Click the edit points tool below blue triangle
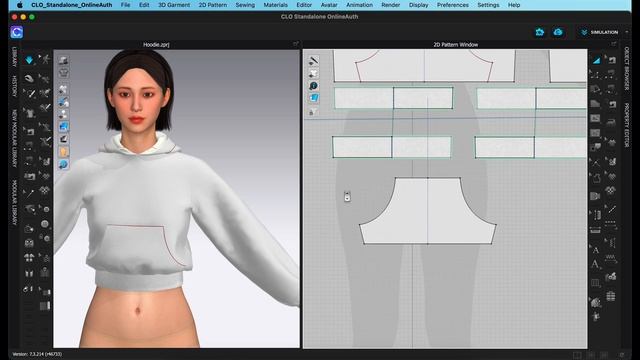 (596, 75)
